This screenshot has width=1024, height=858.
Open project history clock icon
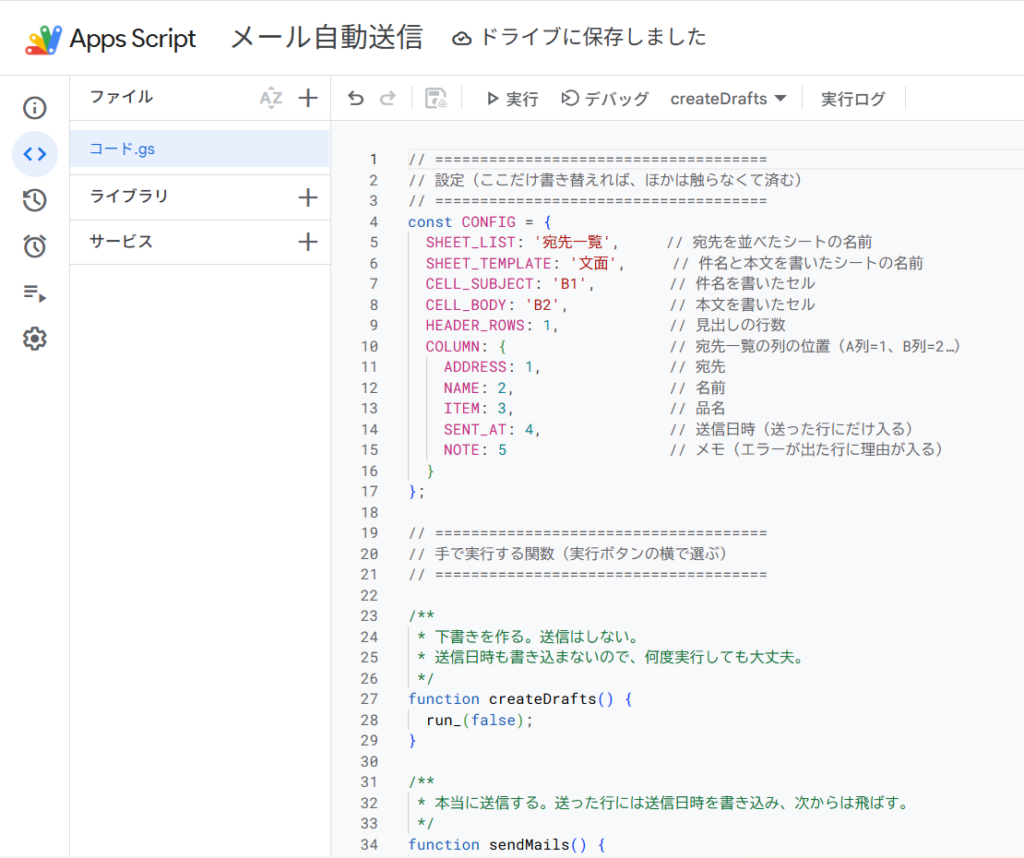tap(35, 200)
